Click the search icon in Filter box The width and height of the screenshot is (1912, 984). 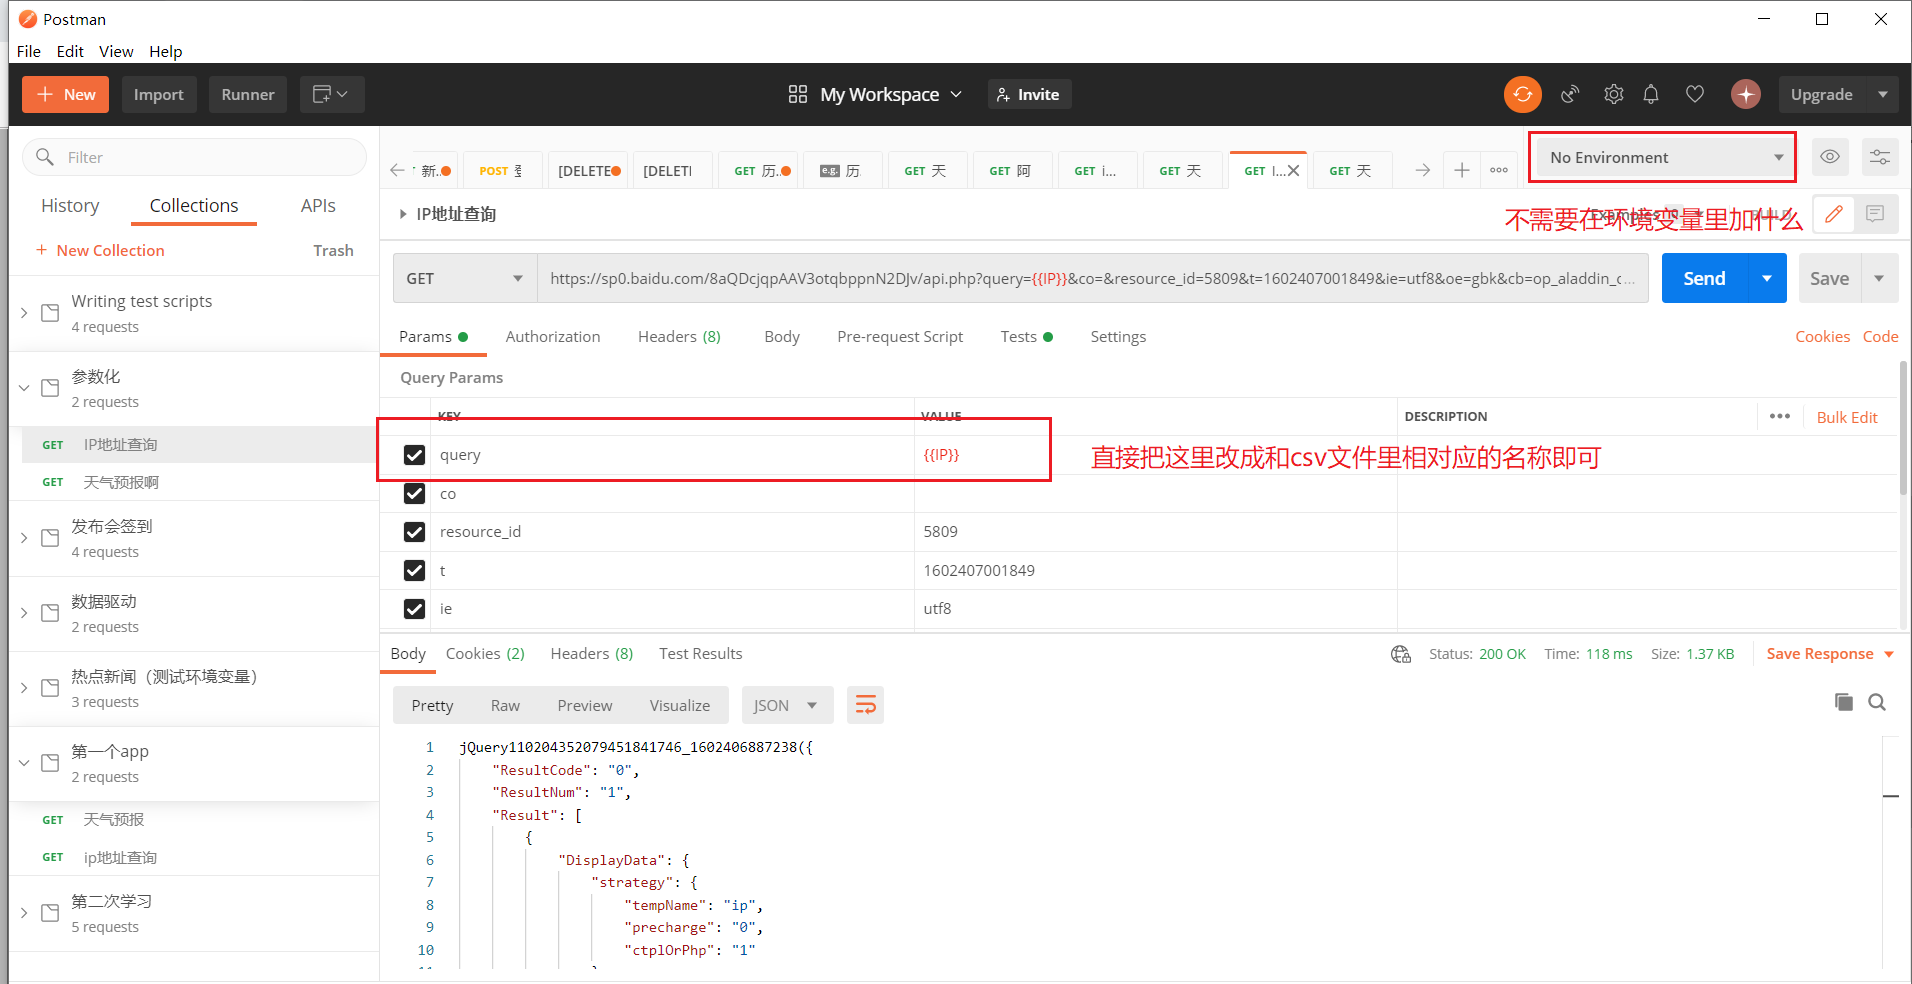point(45,157)
